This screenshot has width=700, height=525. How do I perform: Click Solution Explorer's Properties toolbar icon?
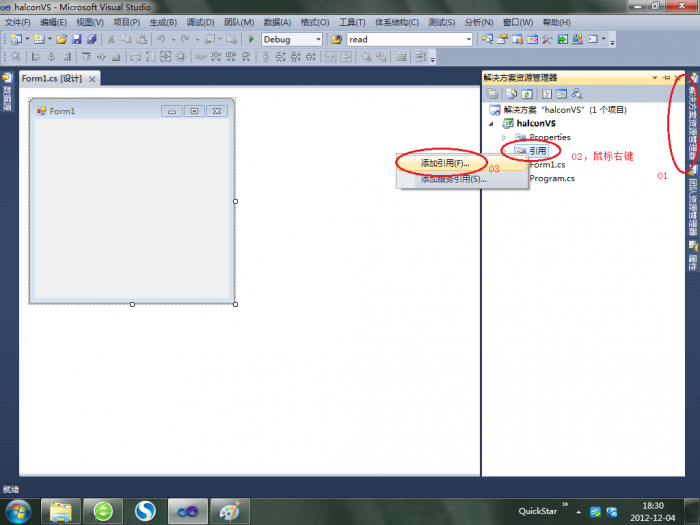click(492, 94)
